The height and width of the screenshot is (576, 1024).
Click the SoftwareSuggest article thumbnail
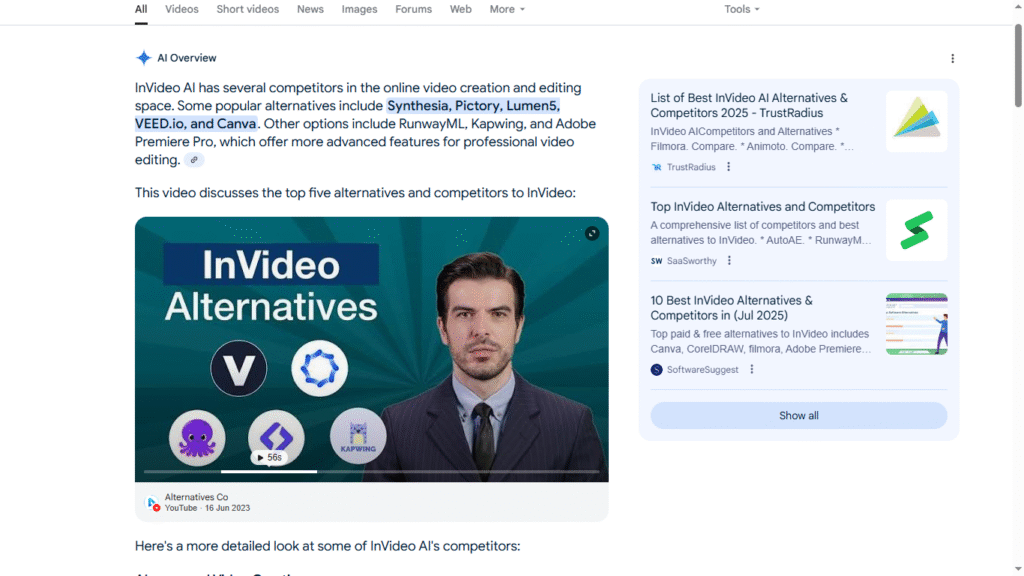(916, 324)
